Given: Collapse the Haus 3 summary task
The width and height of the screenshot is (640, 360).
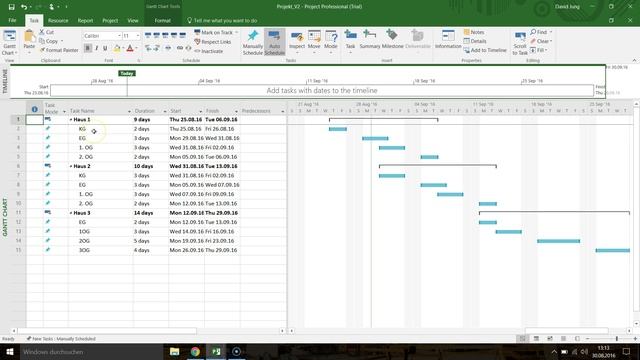Looking at the screenshot, I should click(71, 213).
